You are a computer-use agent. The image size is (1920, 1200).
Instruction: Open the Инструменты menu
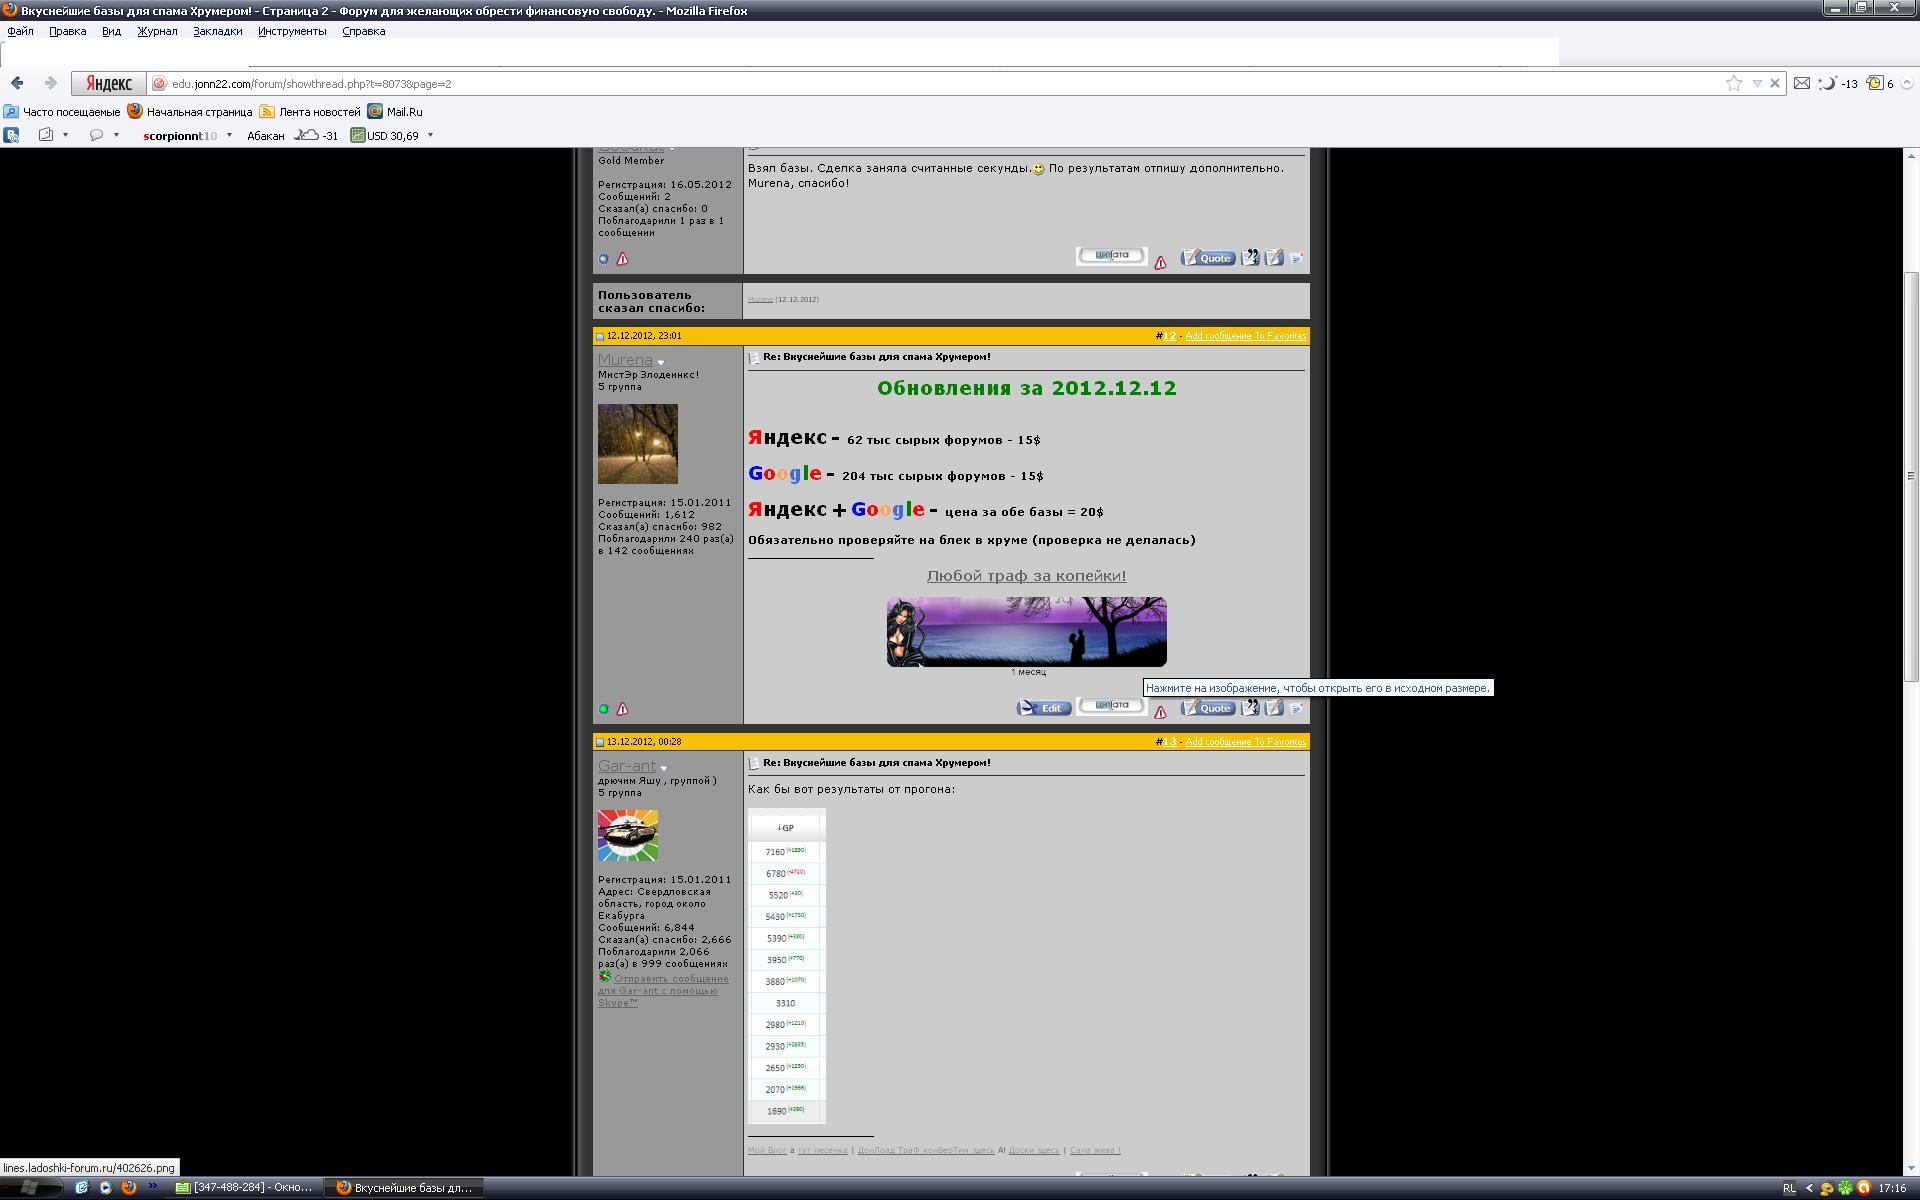(x=292, y=31)
